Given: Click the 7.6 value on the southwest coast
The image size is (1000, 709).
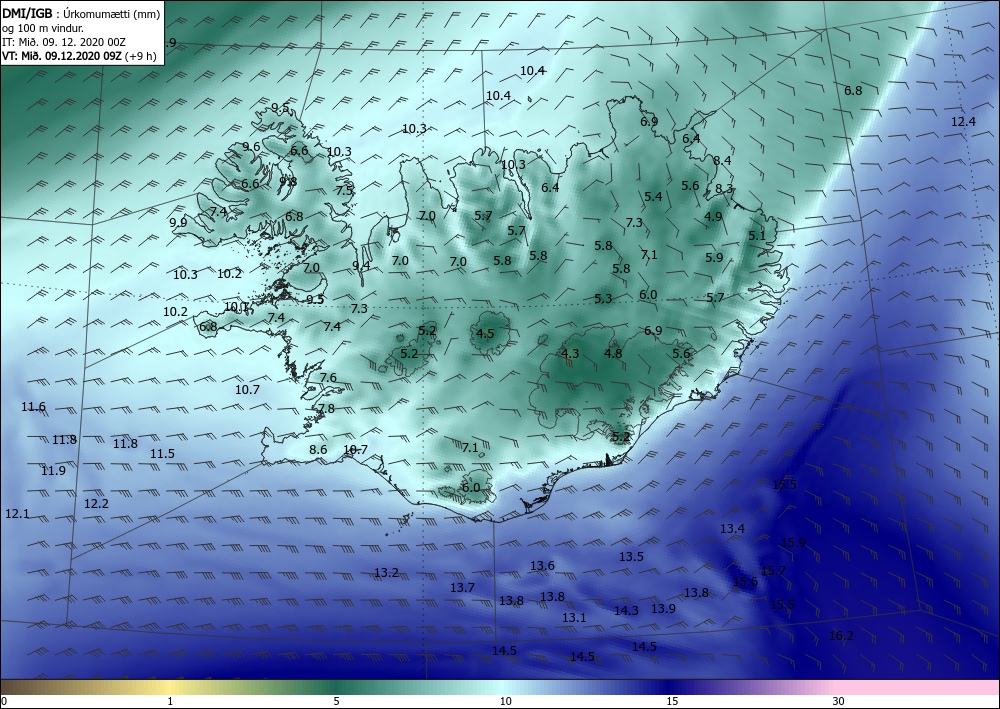Looking at the screenshot, I should point(328,377).
